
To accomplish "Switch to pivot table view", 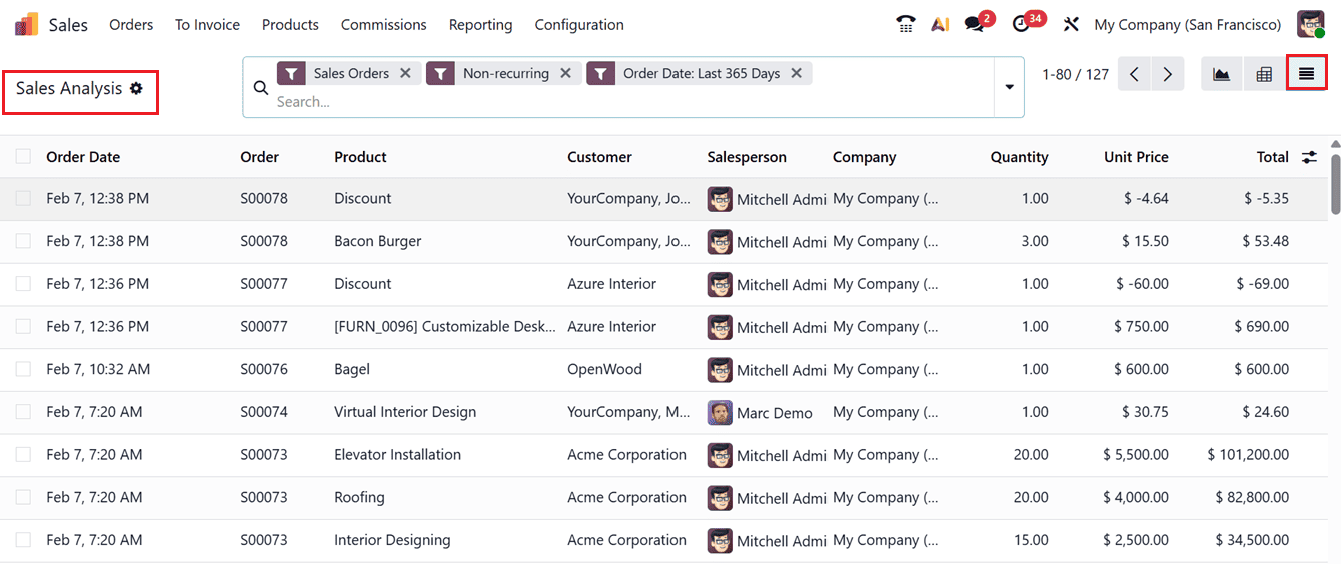I will (x=1264, y=74).
